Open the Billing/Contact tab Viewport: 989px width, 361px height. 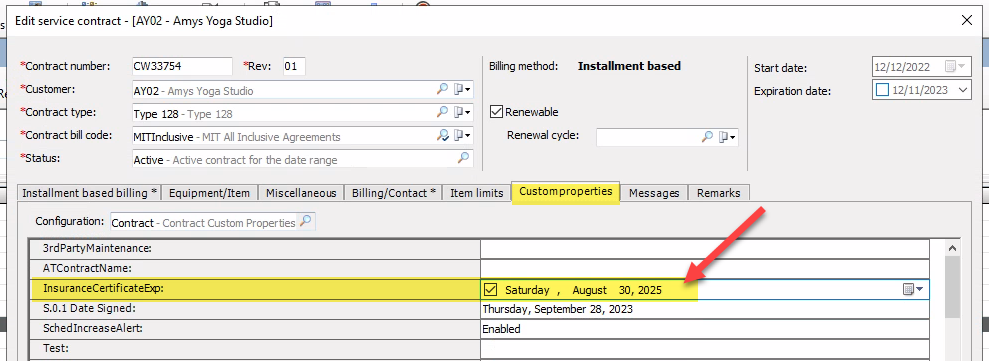point(394,193)
